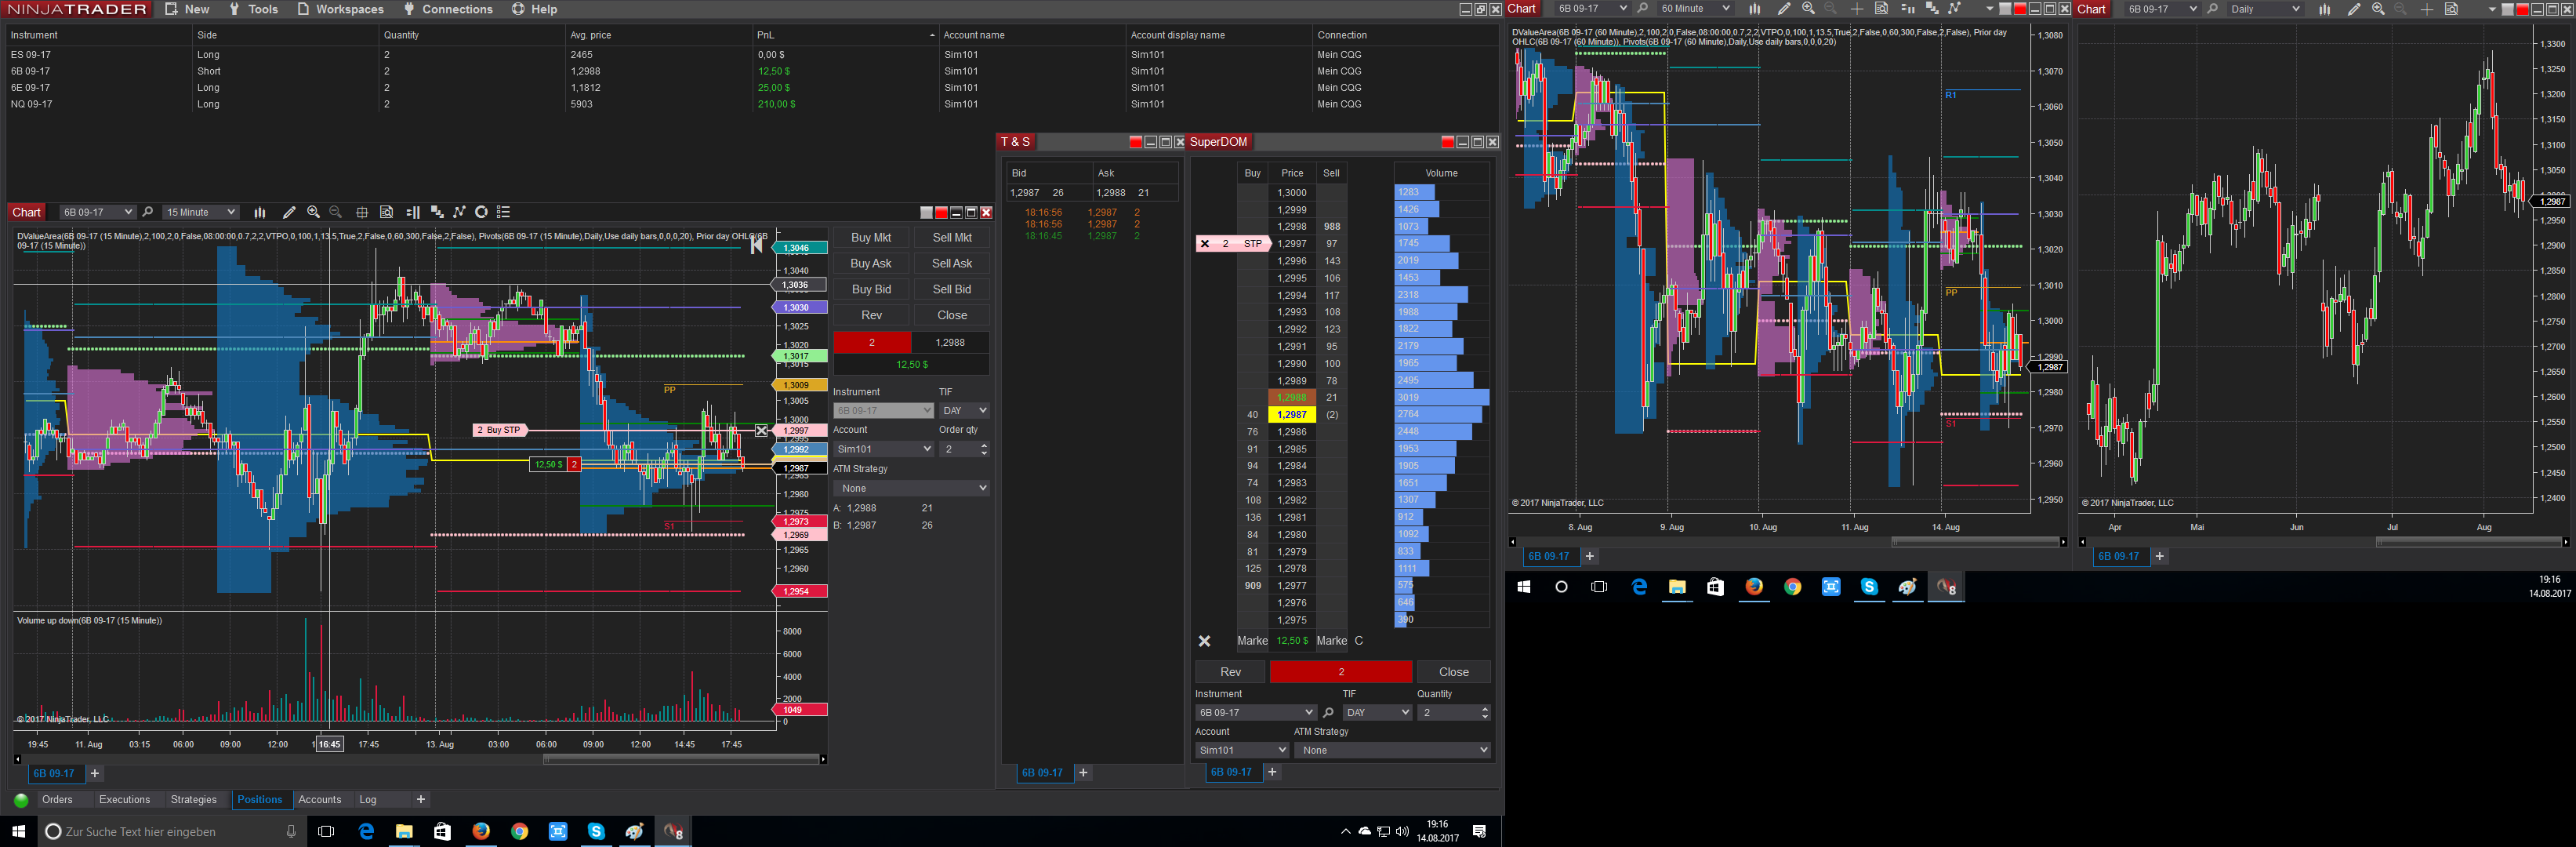Toggle crosshair in the 60 Minute chart
The width and height of the screenshot is (2576, 847).
pyautogui.click(x=1857, y=9)
